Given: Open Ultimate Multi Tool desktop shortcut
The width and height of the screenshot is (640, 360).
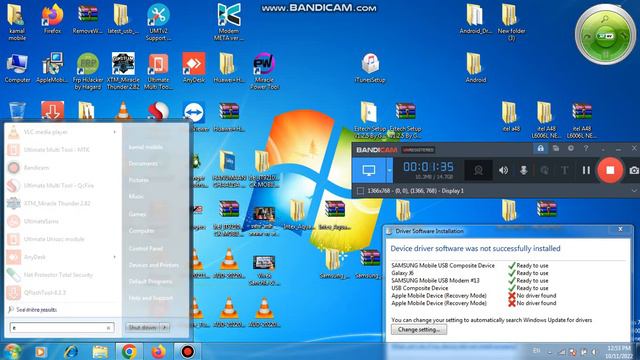Looking at the screenshot, I should click(x=158, y=71).
